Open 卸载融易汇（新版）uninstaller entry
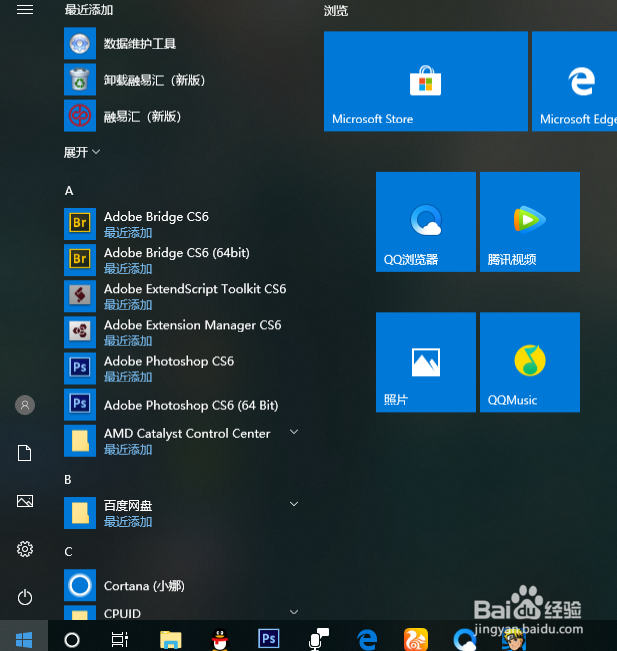This screenshot has height=651, width=617. 183,80
